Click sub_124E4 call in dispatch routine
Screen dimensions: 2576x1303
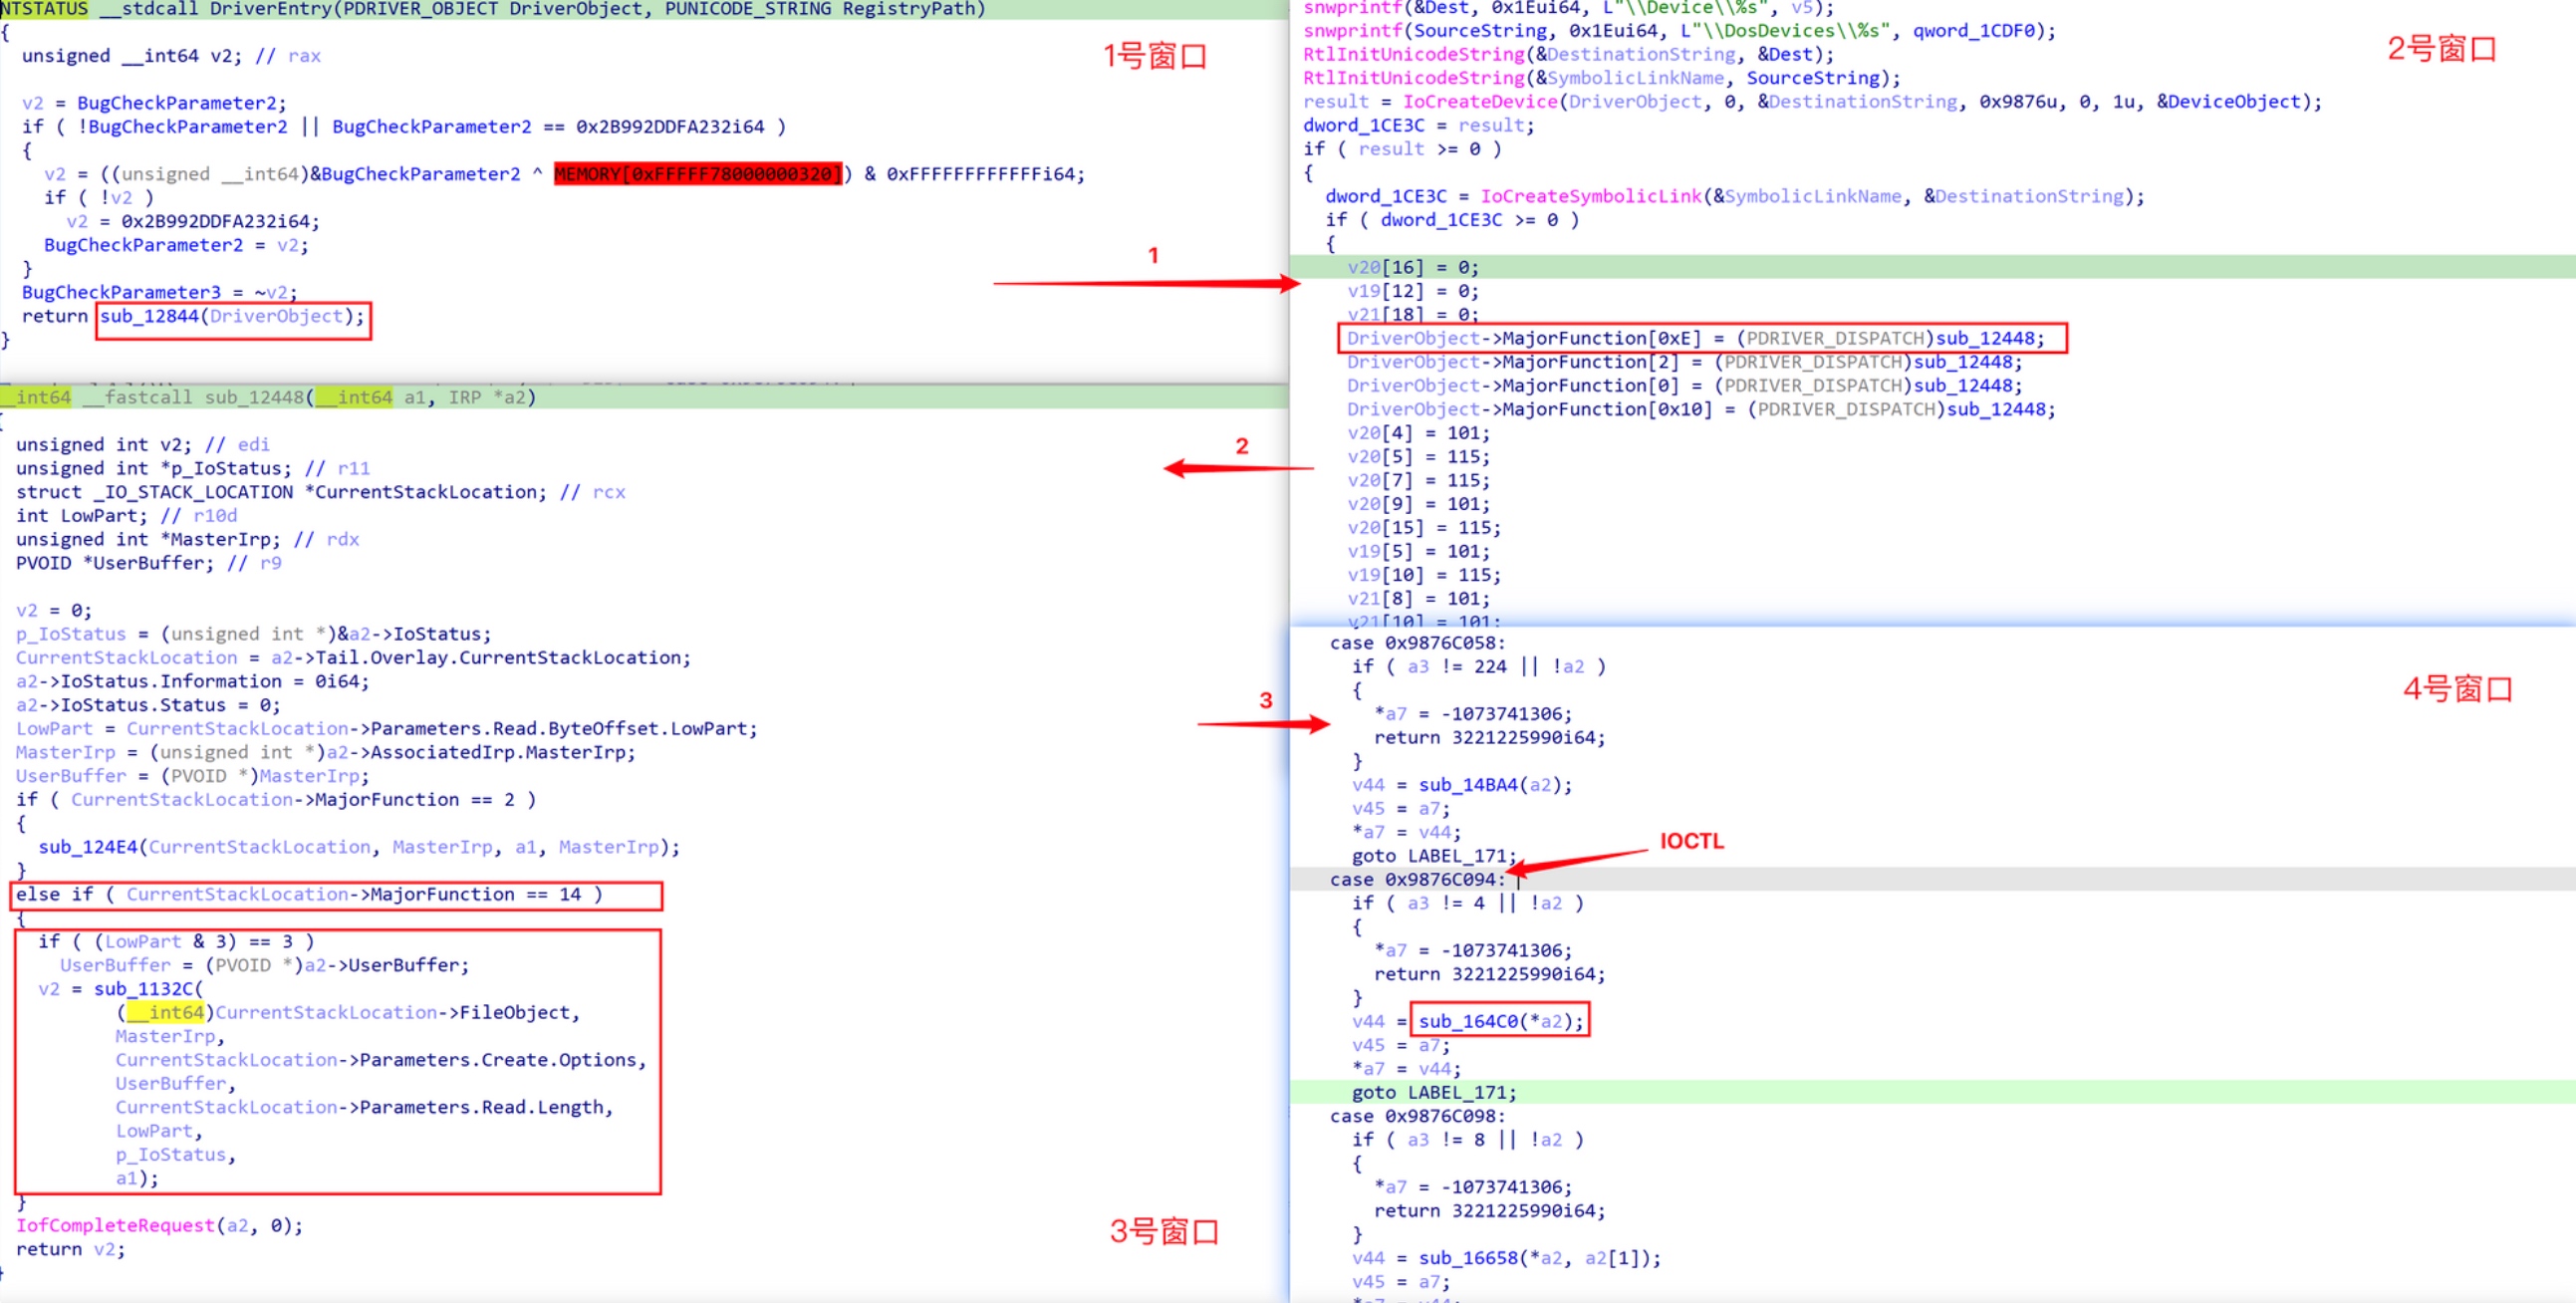(88, 847)
